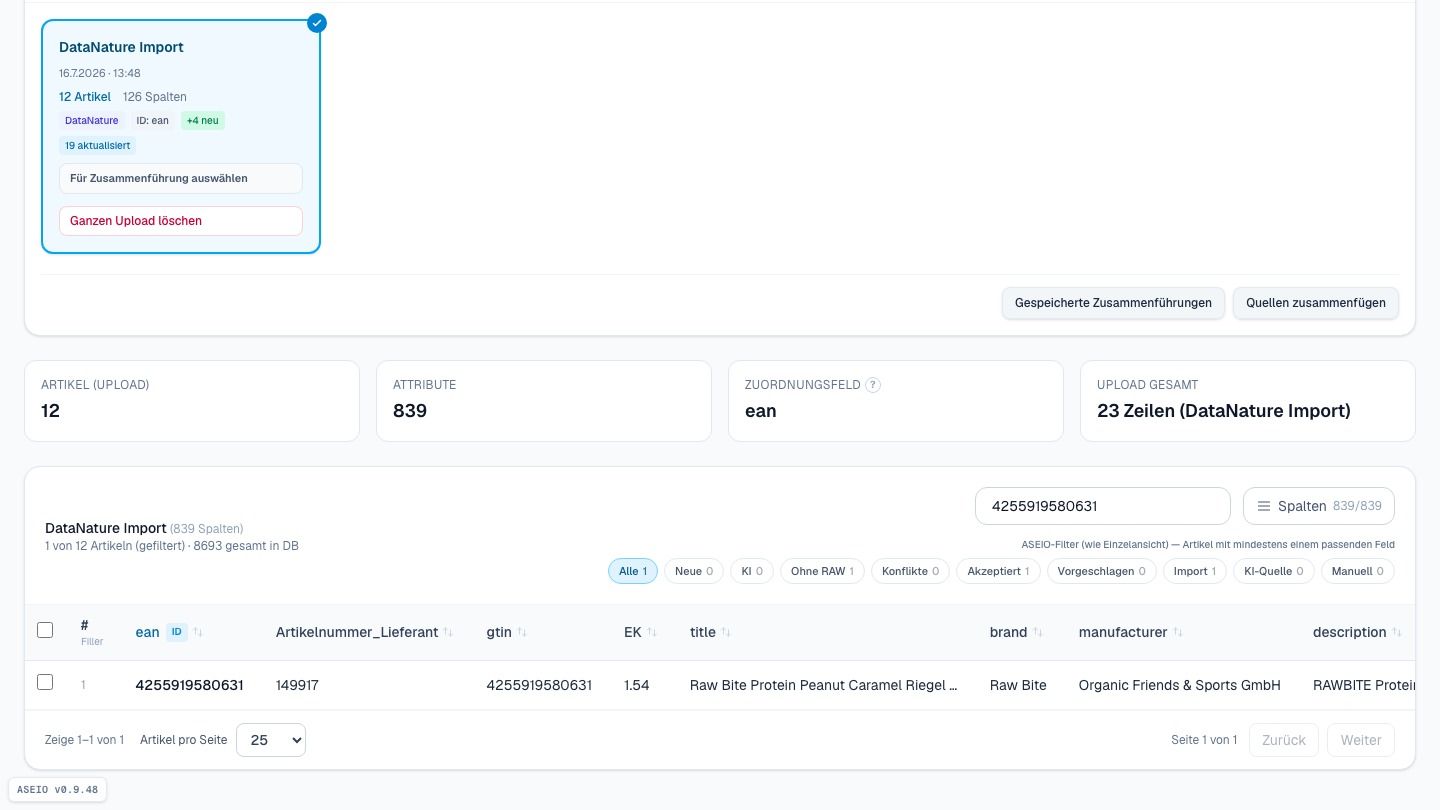The width and height of the screenshot is (1440, 810).
Task: Click the title column sort arrows
Action: (726, 632)
